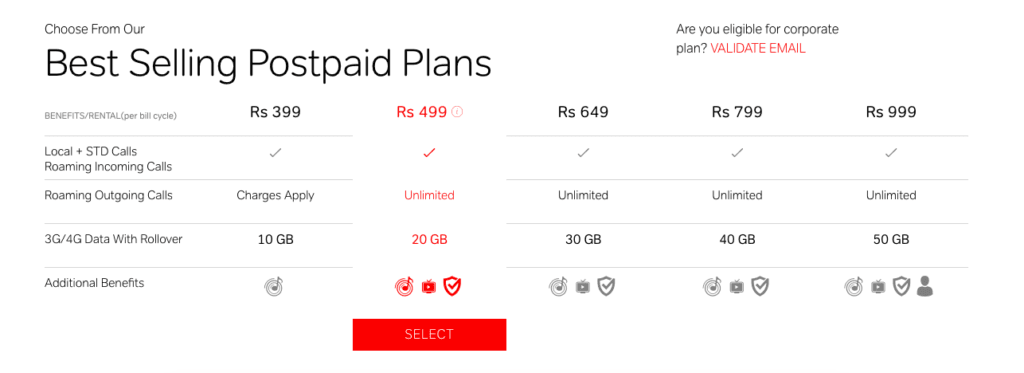Click the TV icon under Rs 799 plan
This screenshot has height=373, width=1024.
click(x=737, y=286)
